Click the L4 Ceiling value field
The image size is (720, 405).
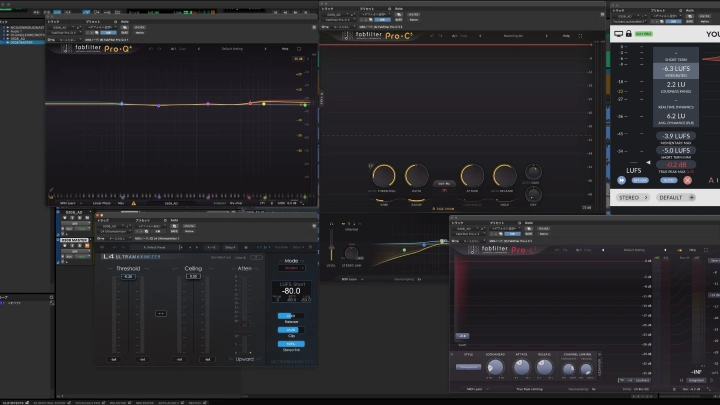(x=193, y=277)
